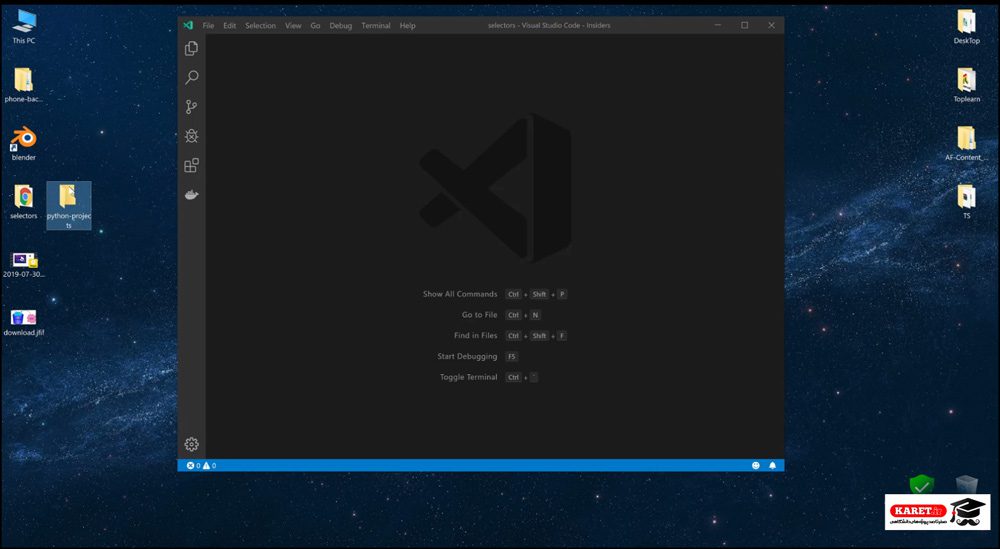Click the F5 key hint
1000x549 pixels.
511,356
